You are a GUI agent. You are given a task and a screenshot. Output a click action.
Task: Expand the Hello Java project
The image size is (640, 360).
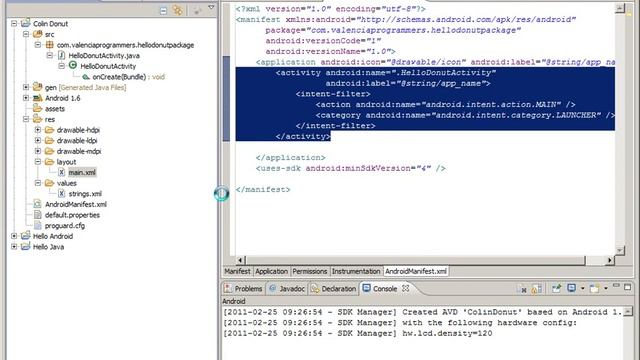(14, 247)
